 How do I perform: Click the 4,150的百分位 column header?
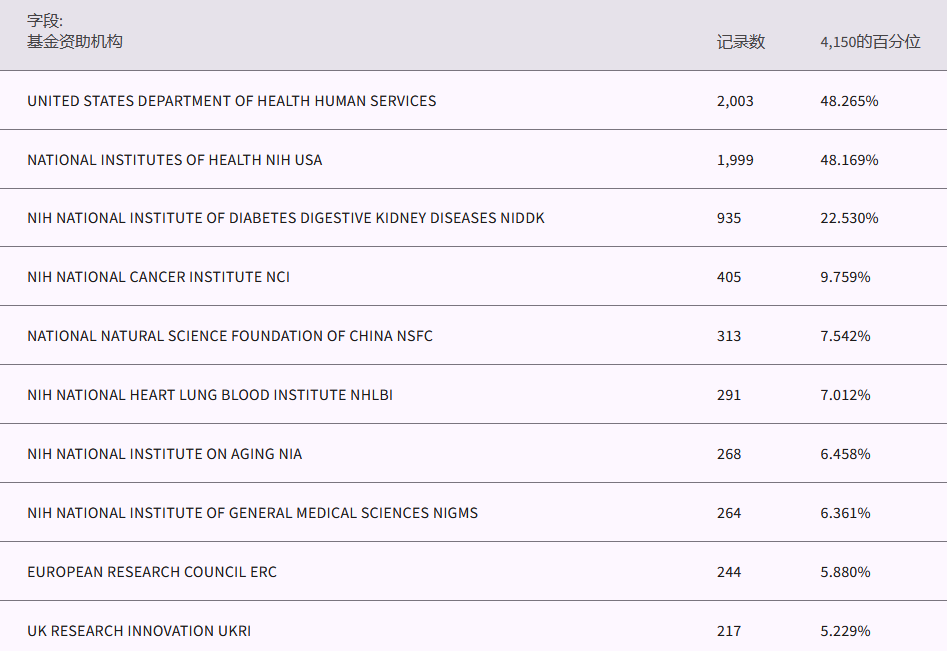coord(869,42)
